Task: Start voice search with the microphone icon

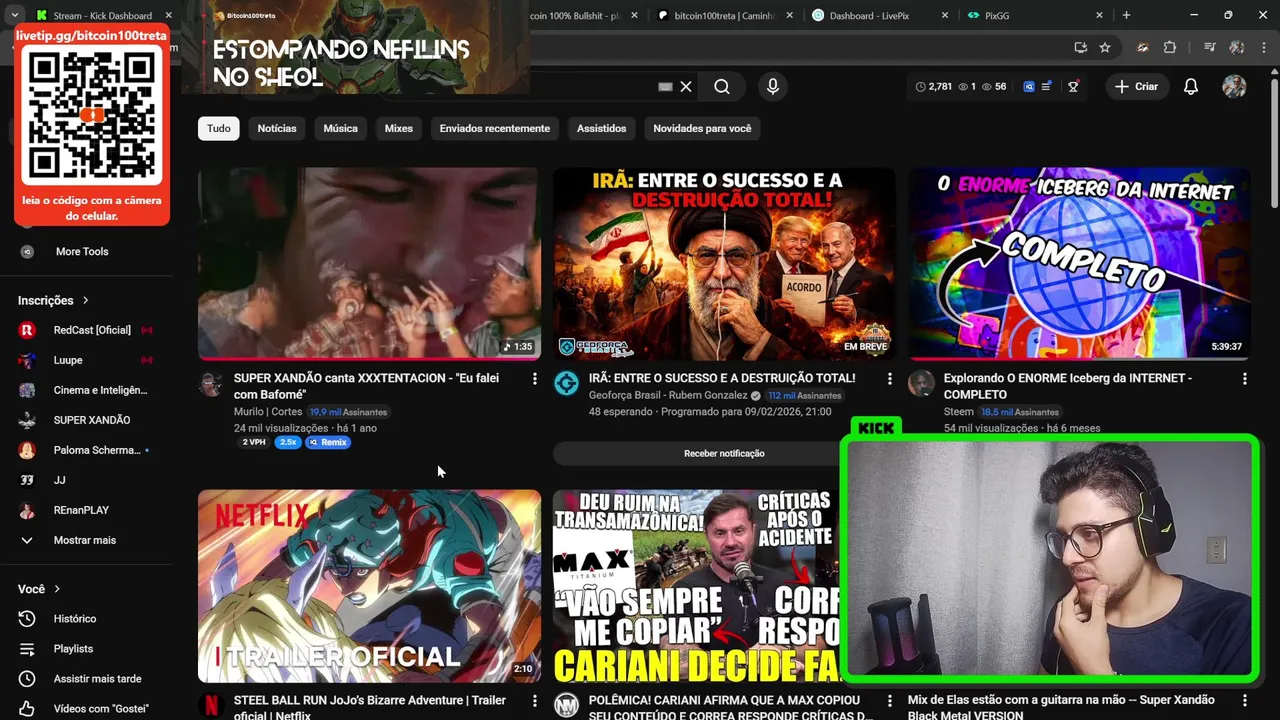Action: (772, 87)
